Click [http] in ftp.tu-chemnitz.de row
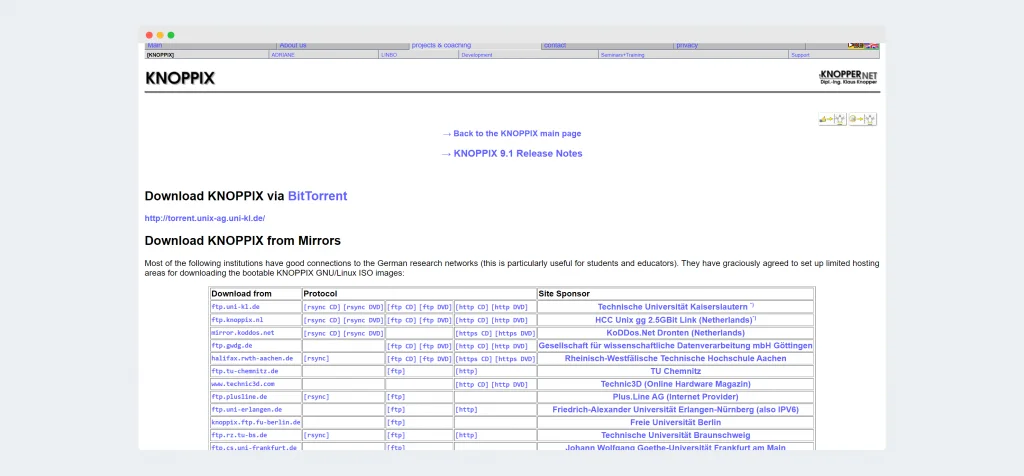1024x476 pixels. [x=466, y=372]
